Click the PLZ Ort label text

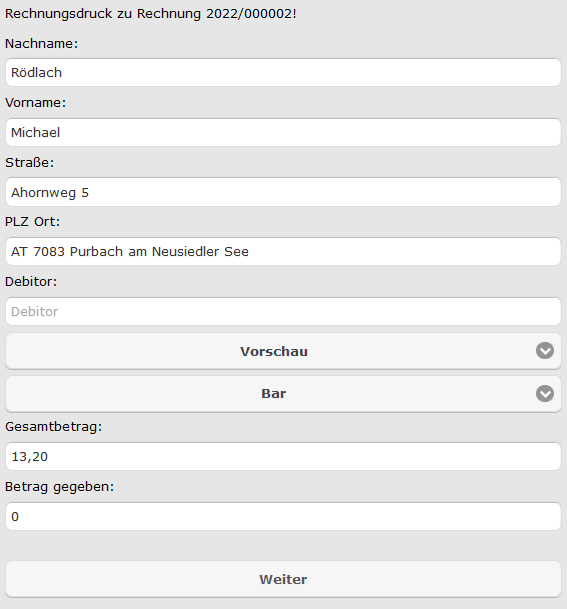click(x=33, y=221)
